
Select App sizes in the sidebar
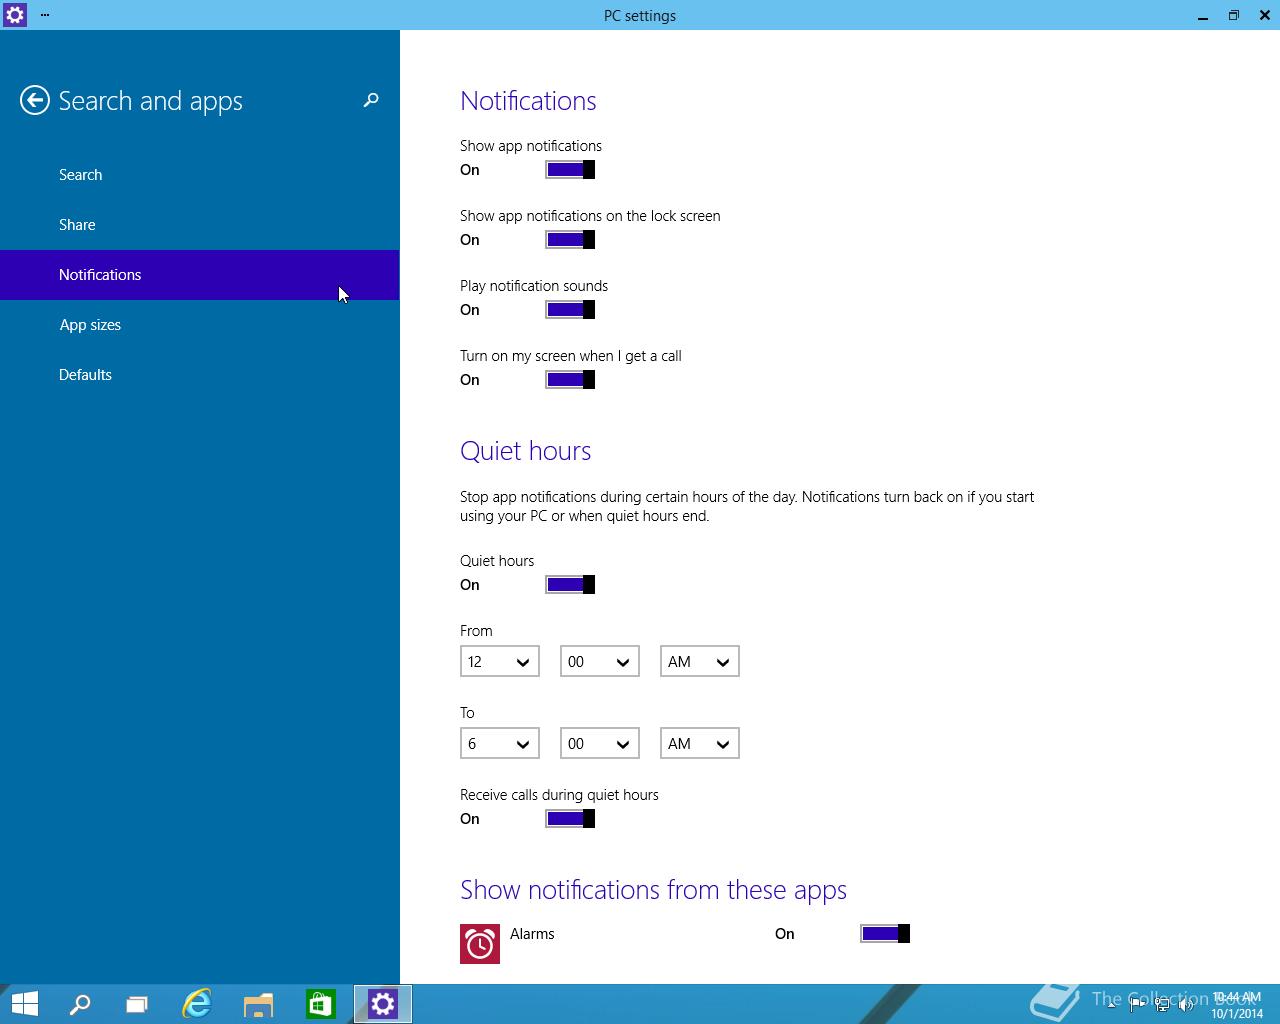pos(200,325)
